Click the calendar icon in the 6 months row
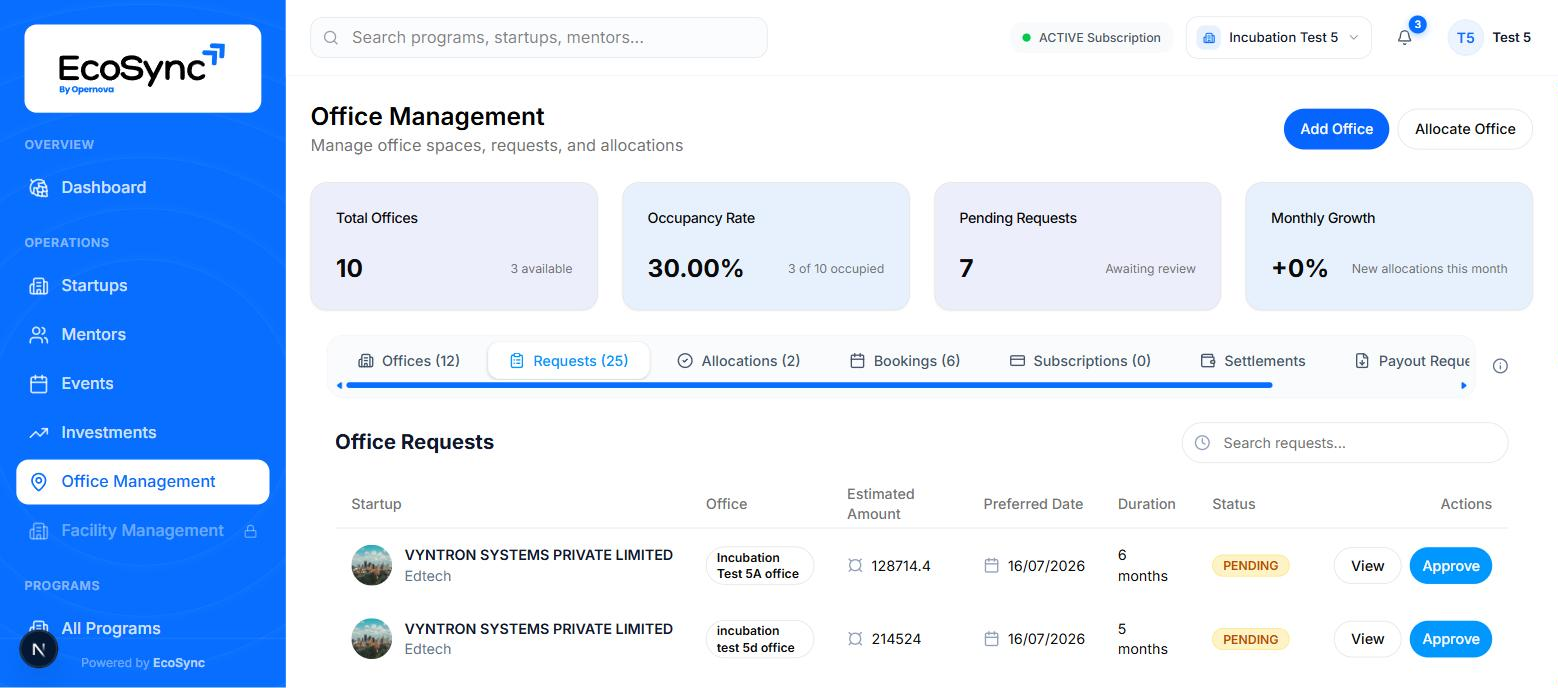The width and height of the screenshot is (1558, 688). [x=991, y=565]
